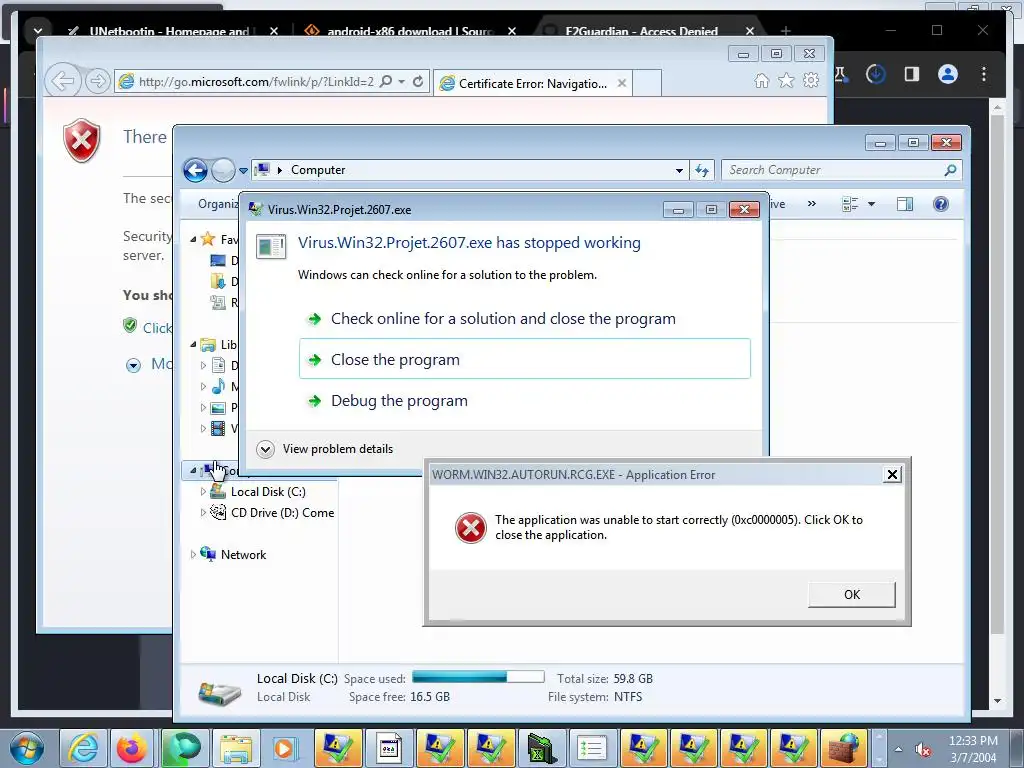
Task: Launch Internet Explorer from the taskbar
Action: point(84,748)
